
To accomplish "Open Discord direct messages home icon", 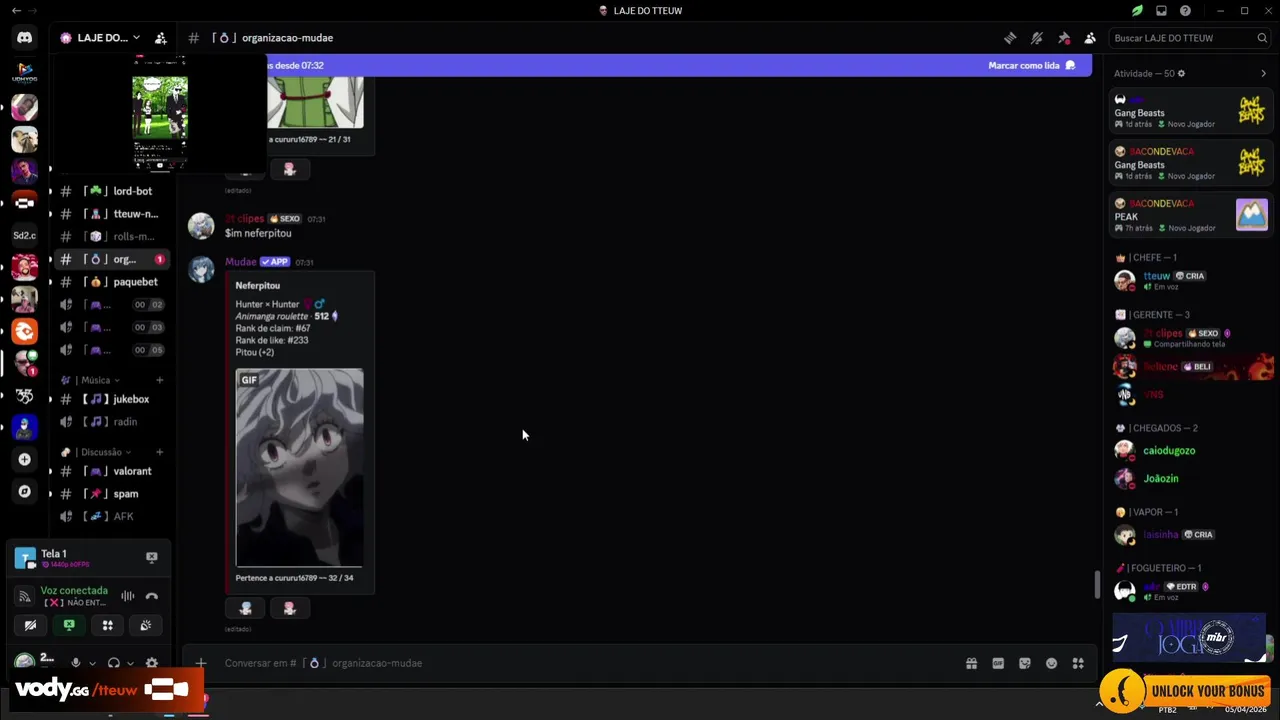I will (25, 38).
